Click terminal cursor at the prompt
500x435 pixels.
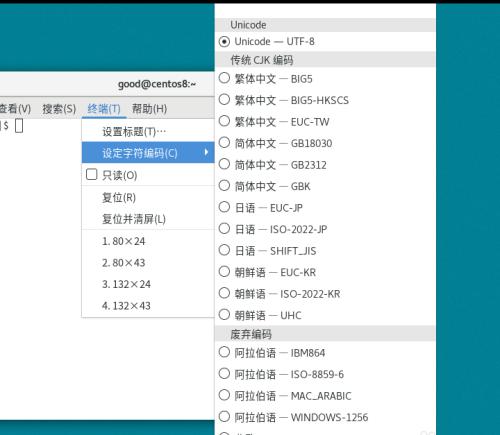(x=19, y=126)
